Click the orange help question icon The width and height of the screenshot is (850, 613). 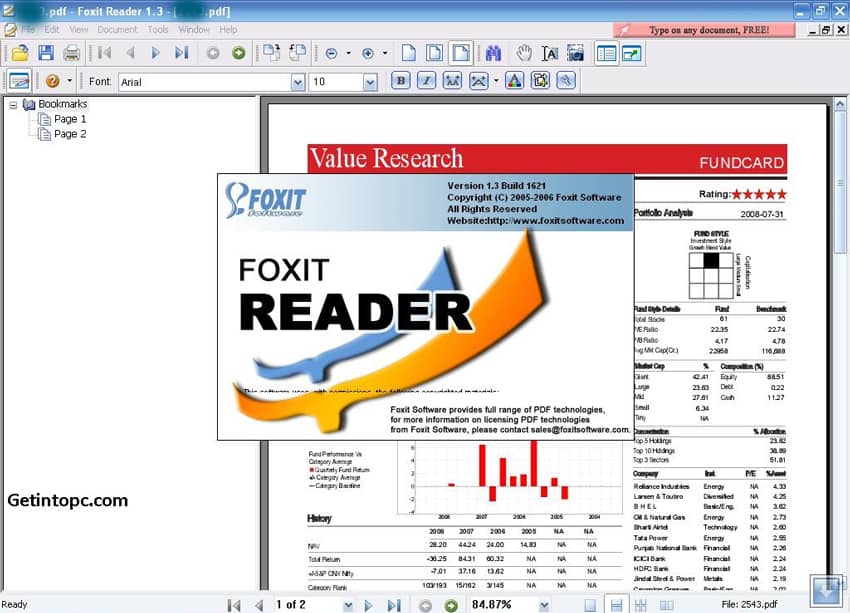(53, 81)
